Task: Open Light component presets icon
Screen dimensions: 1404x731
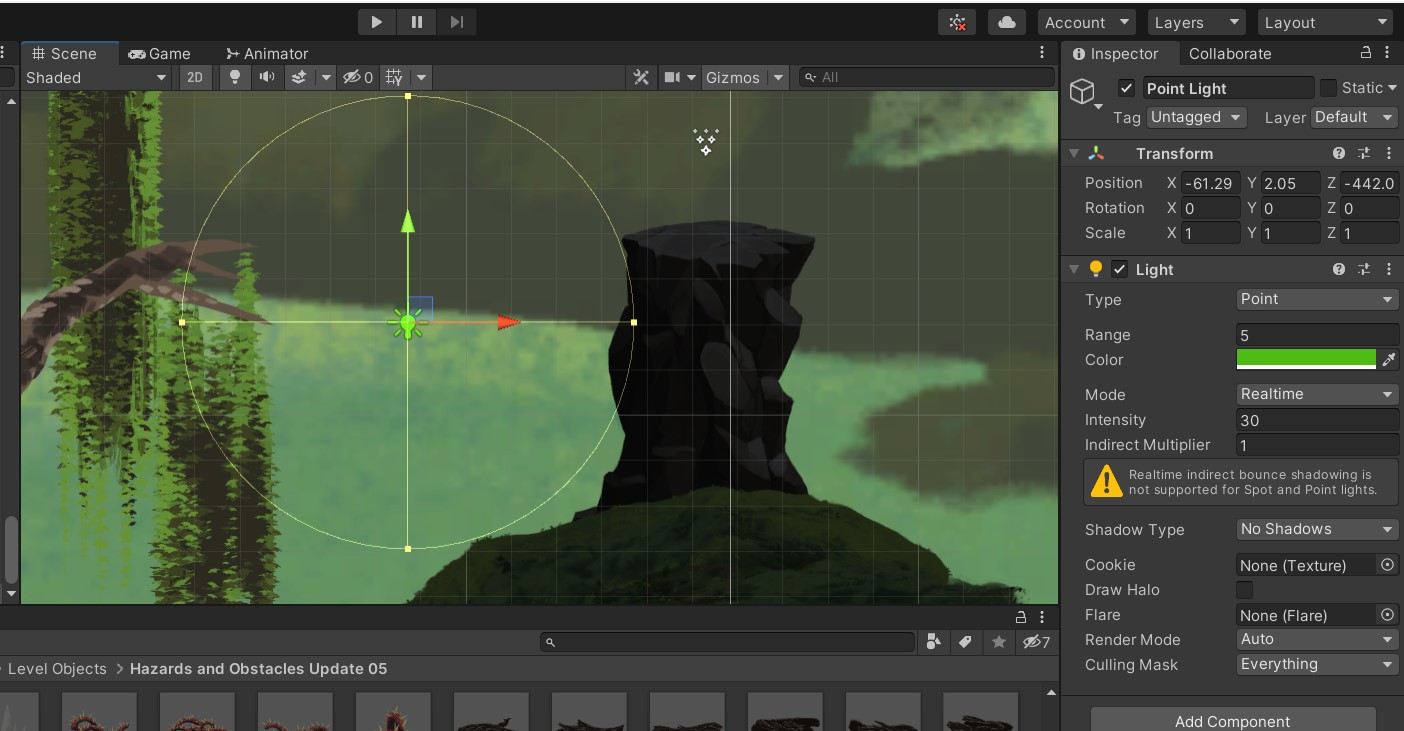Action: 1364,269
